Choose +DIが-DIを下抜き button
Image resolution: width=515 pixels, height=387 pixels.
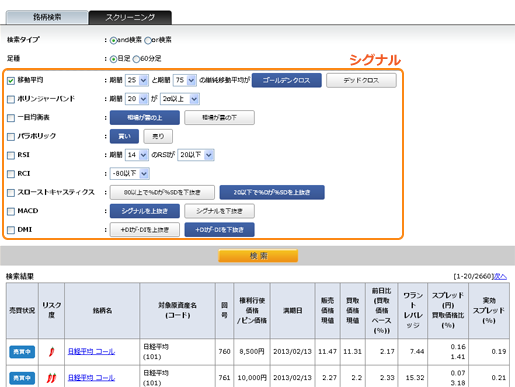(219, 230)
